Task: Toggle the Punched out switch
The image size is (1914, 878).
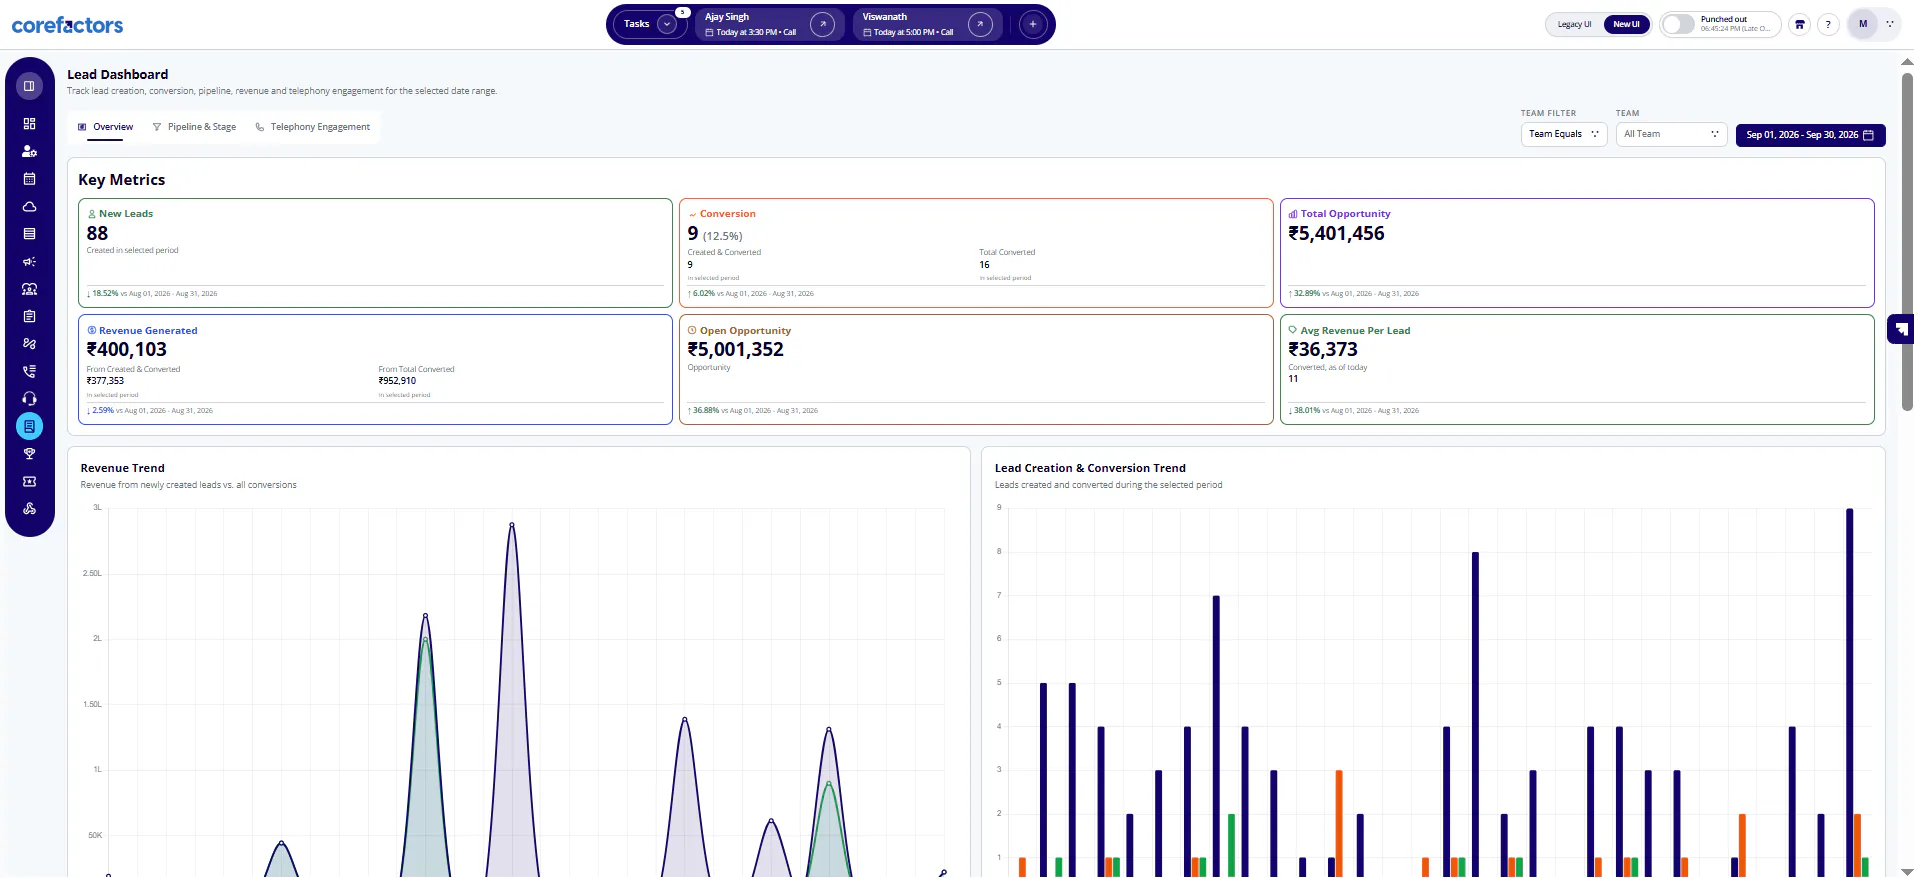Action: tap(1679, 24)
